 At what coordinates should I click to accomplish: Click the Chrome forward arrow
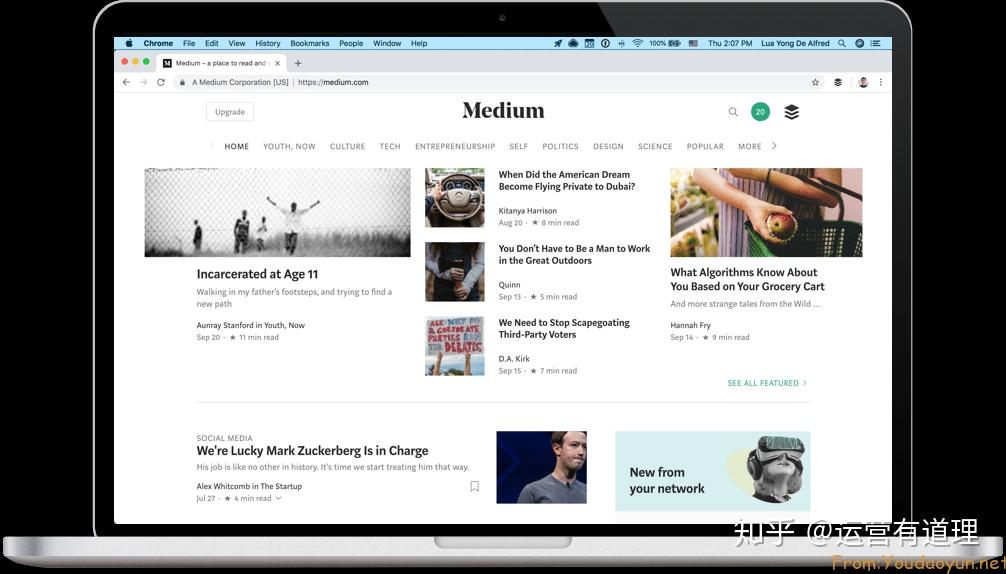tap(143, 82)
